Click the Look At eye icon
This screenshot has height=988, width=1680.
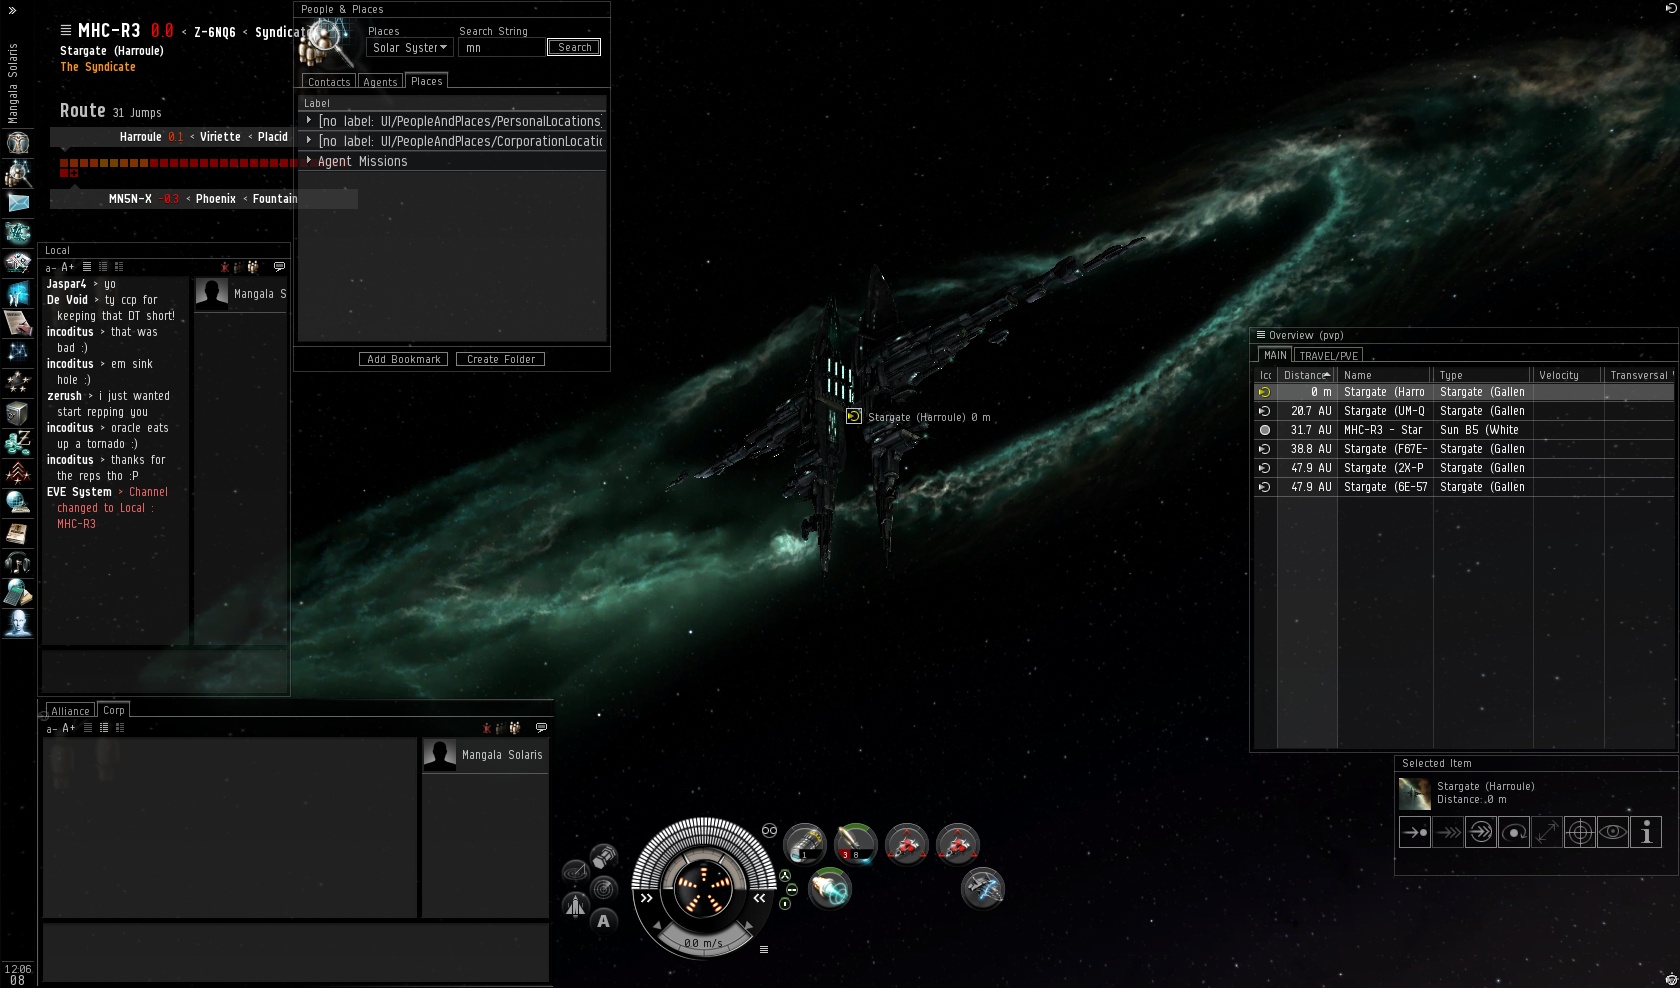coord(1613,832)
